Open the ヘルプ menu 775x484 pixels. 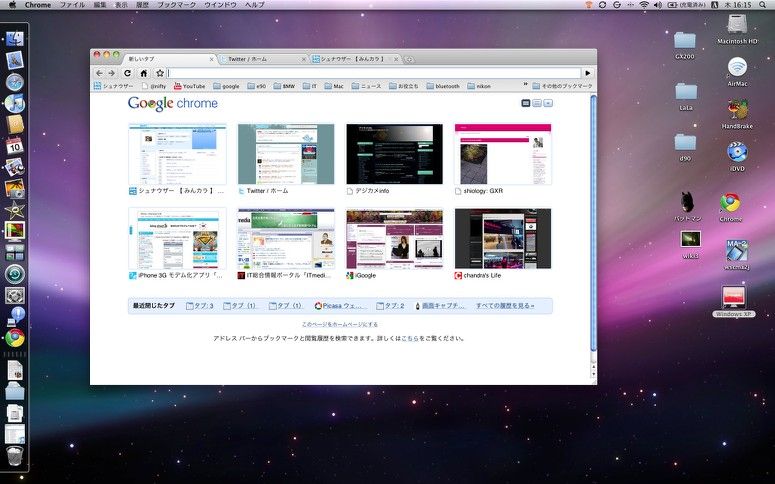pyautogui.click(x=255, y=4)
